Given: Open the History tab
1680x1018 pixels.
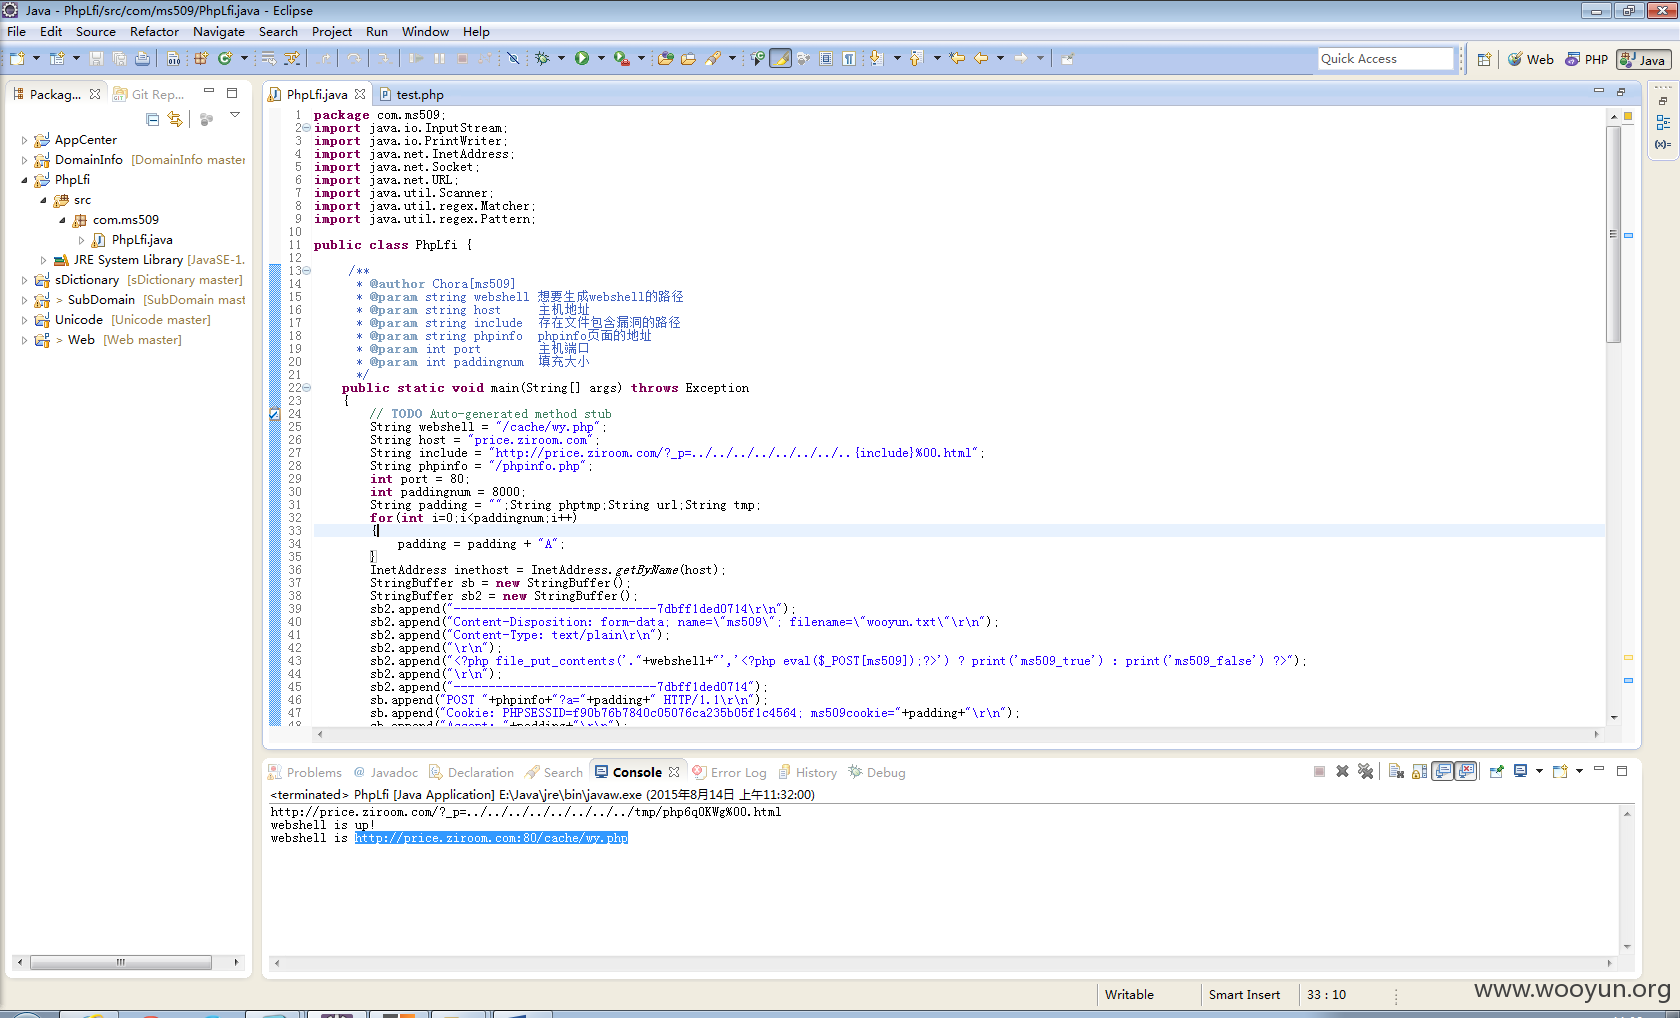Looking at the screenshot, I should point(807,772).
